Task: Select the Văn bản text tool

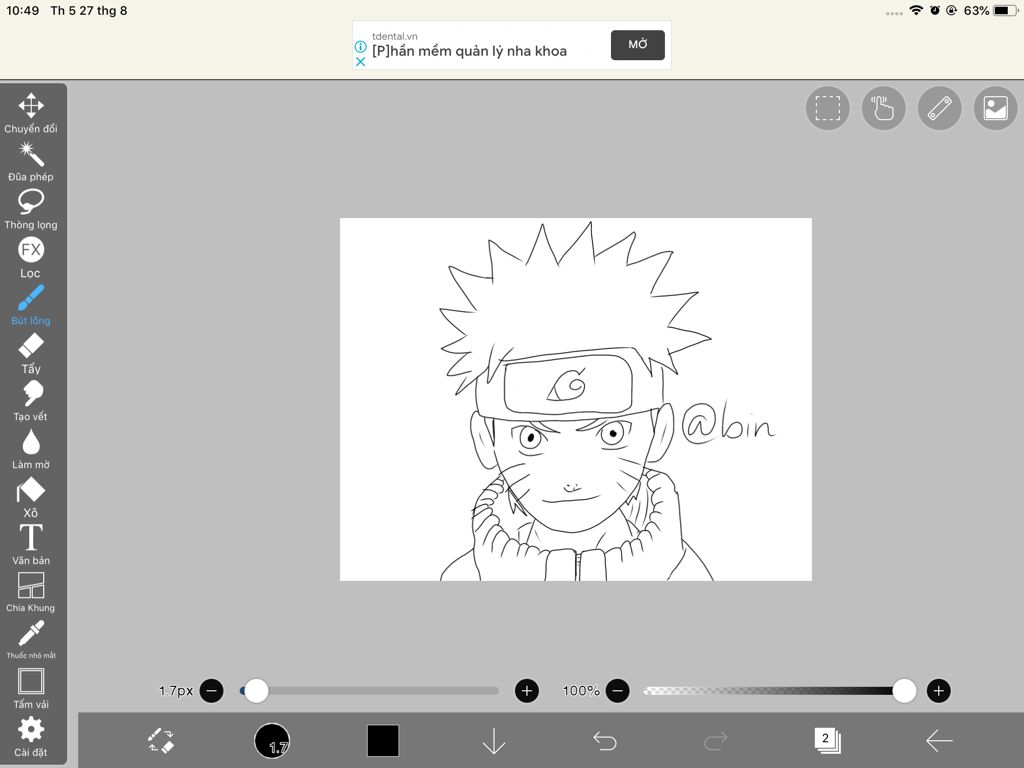Action: 31,545
